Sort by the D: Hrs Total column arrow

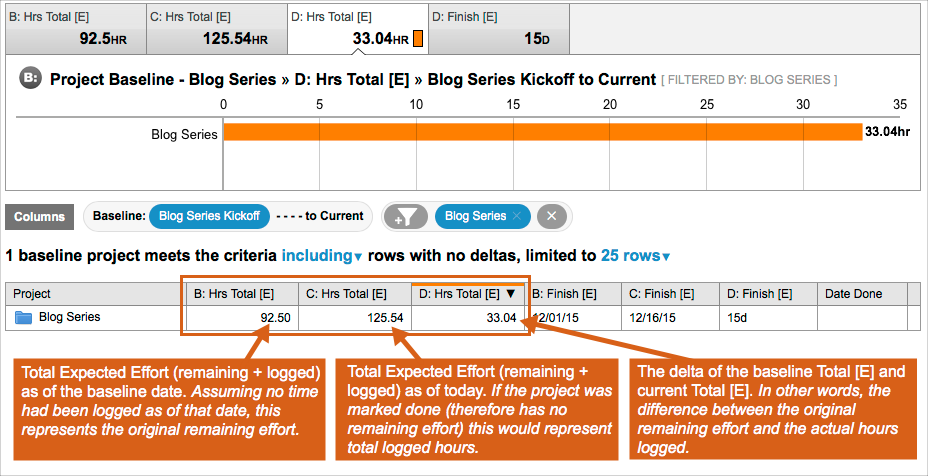point(511,294)
